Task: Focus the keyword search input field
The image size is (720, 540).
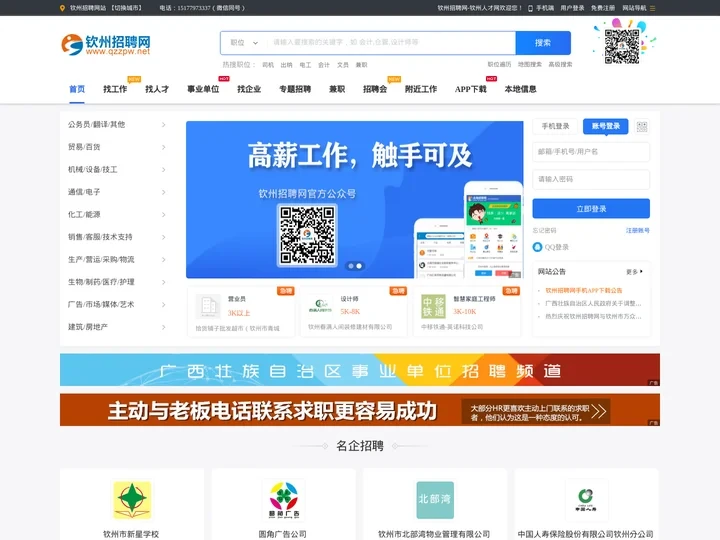Action: [x=391, y=43]
